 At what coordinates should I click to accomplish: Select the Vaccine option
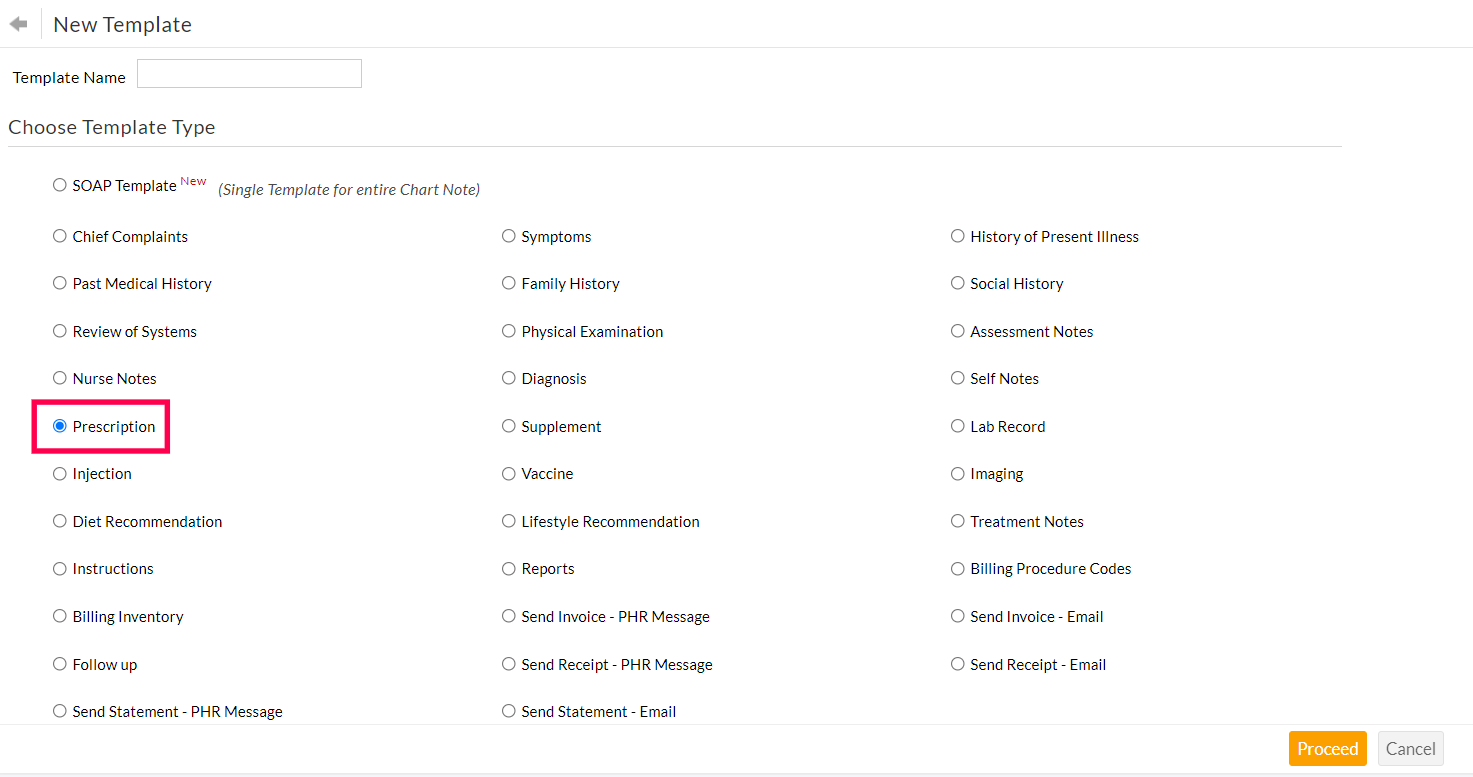[508, 473]
